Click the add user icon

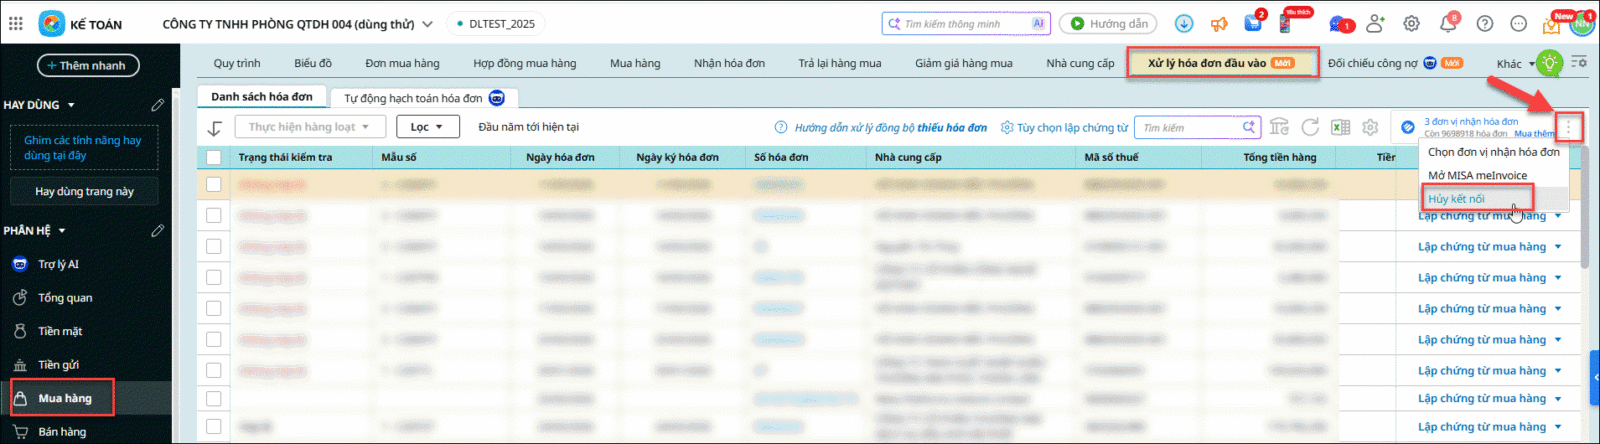[1375, 24]
